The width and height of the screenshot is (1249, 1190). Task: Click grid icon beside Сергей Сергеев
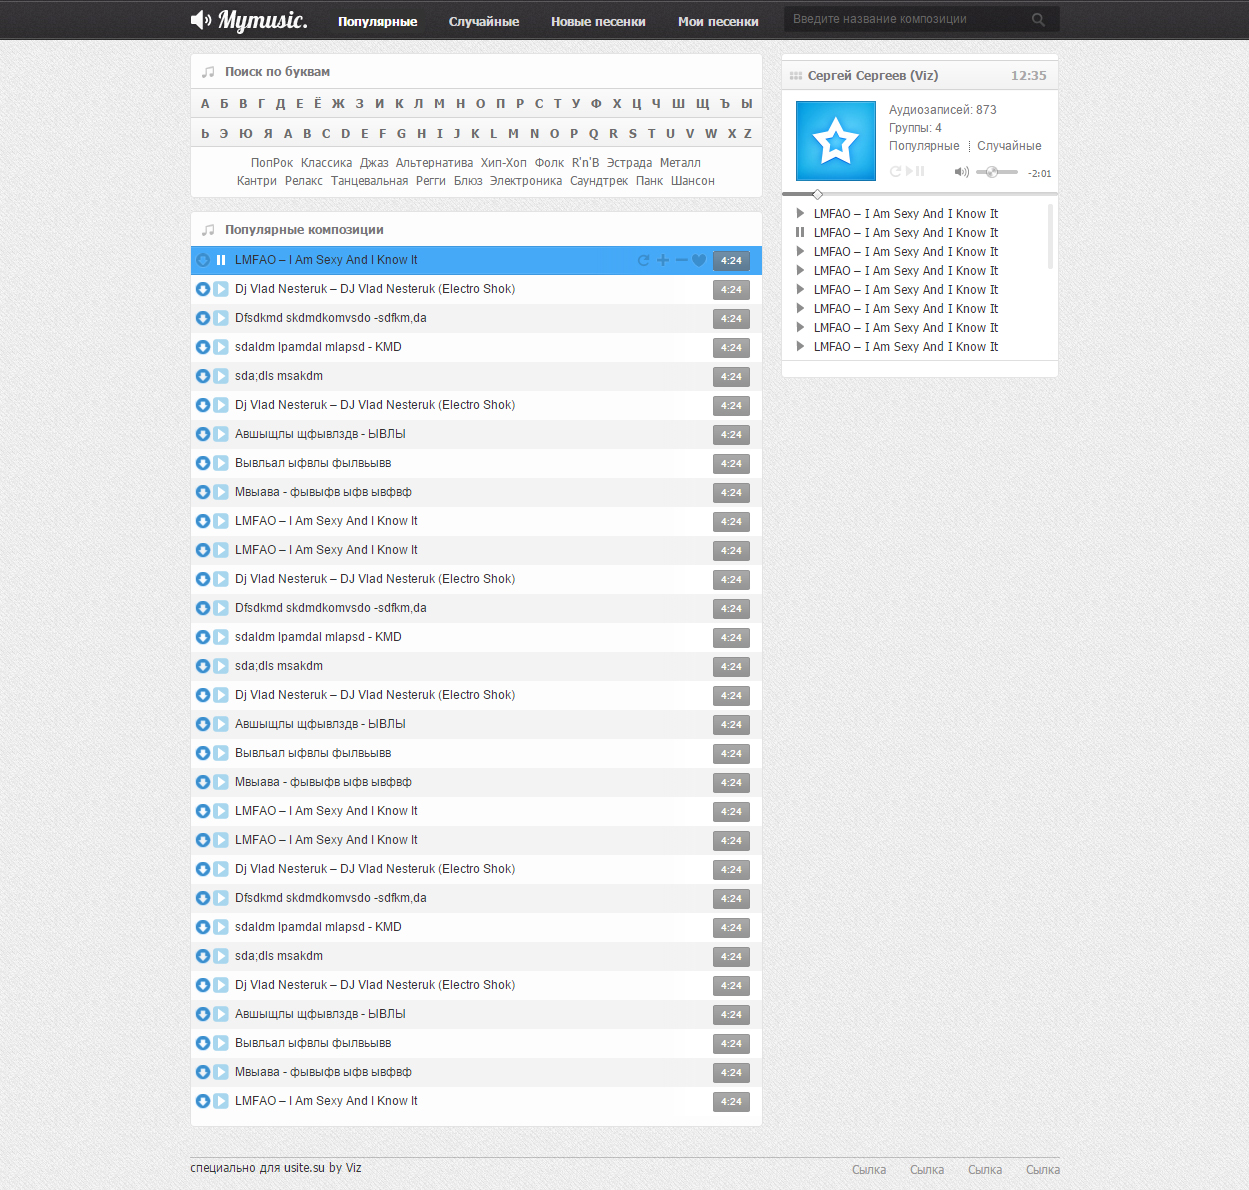click(796, 76)
